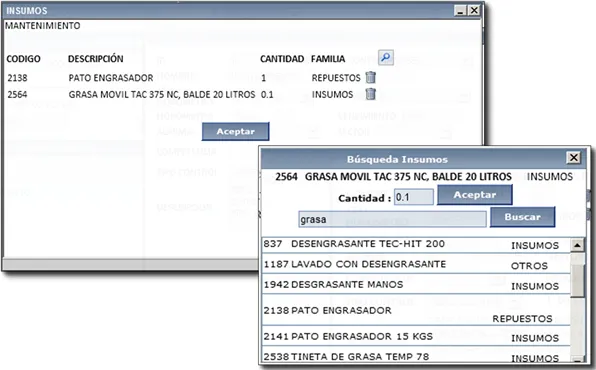Click INSUMOS family in the GRASA MOVIL row
596x370 pixels.
pyautogui.click(x=333, y=94)
